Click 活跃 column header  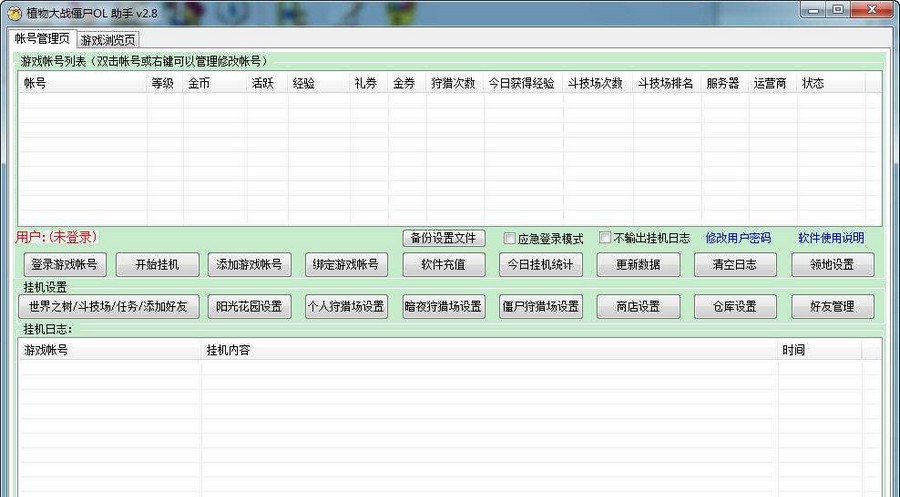click(267, 83)
